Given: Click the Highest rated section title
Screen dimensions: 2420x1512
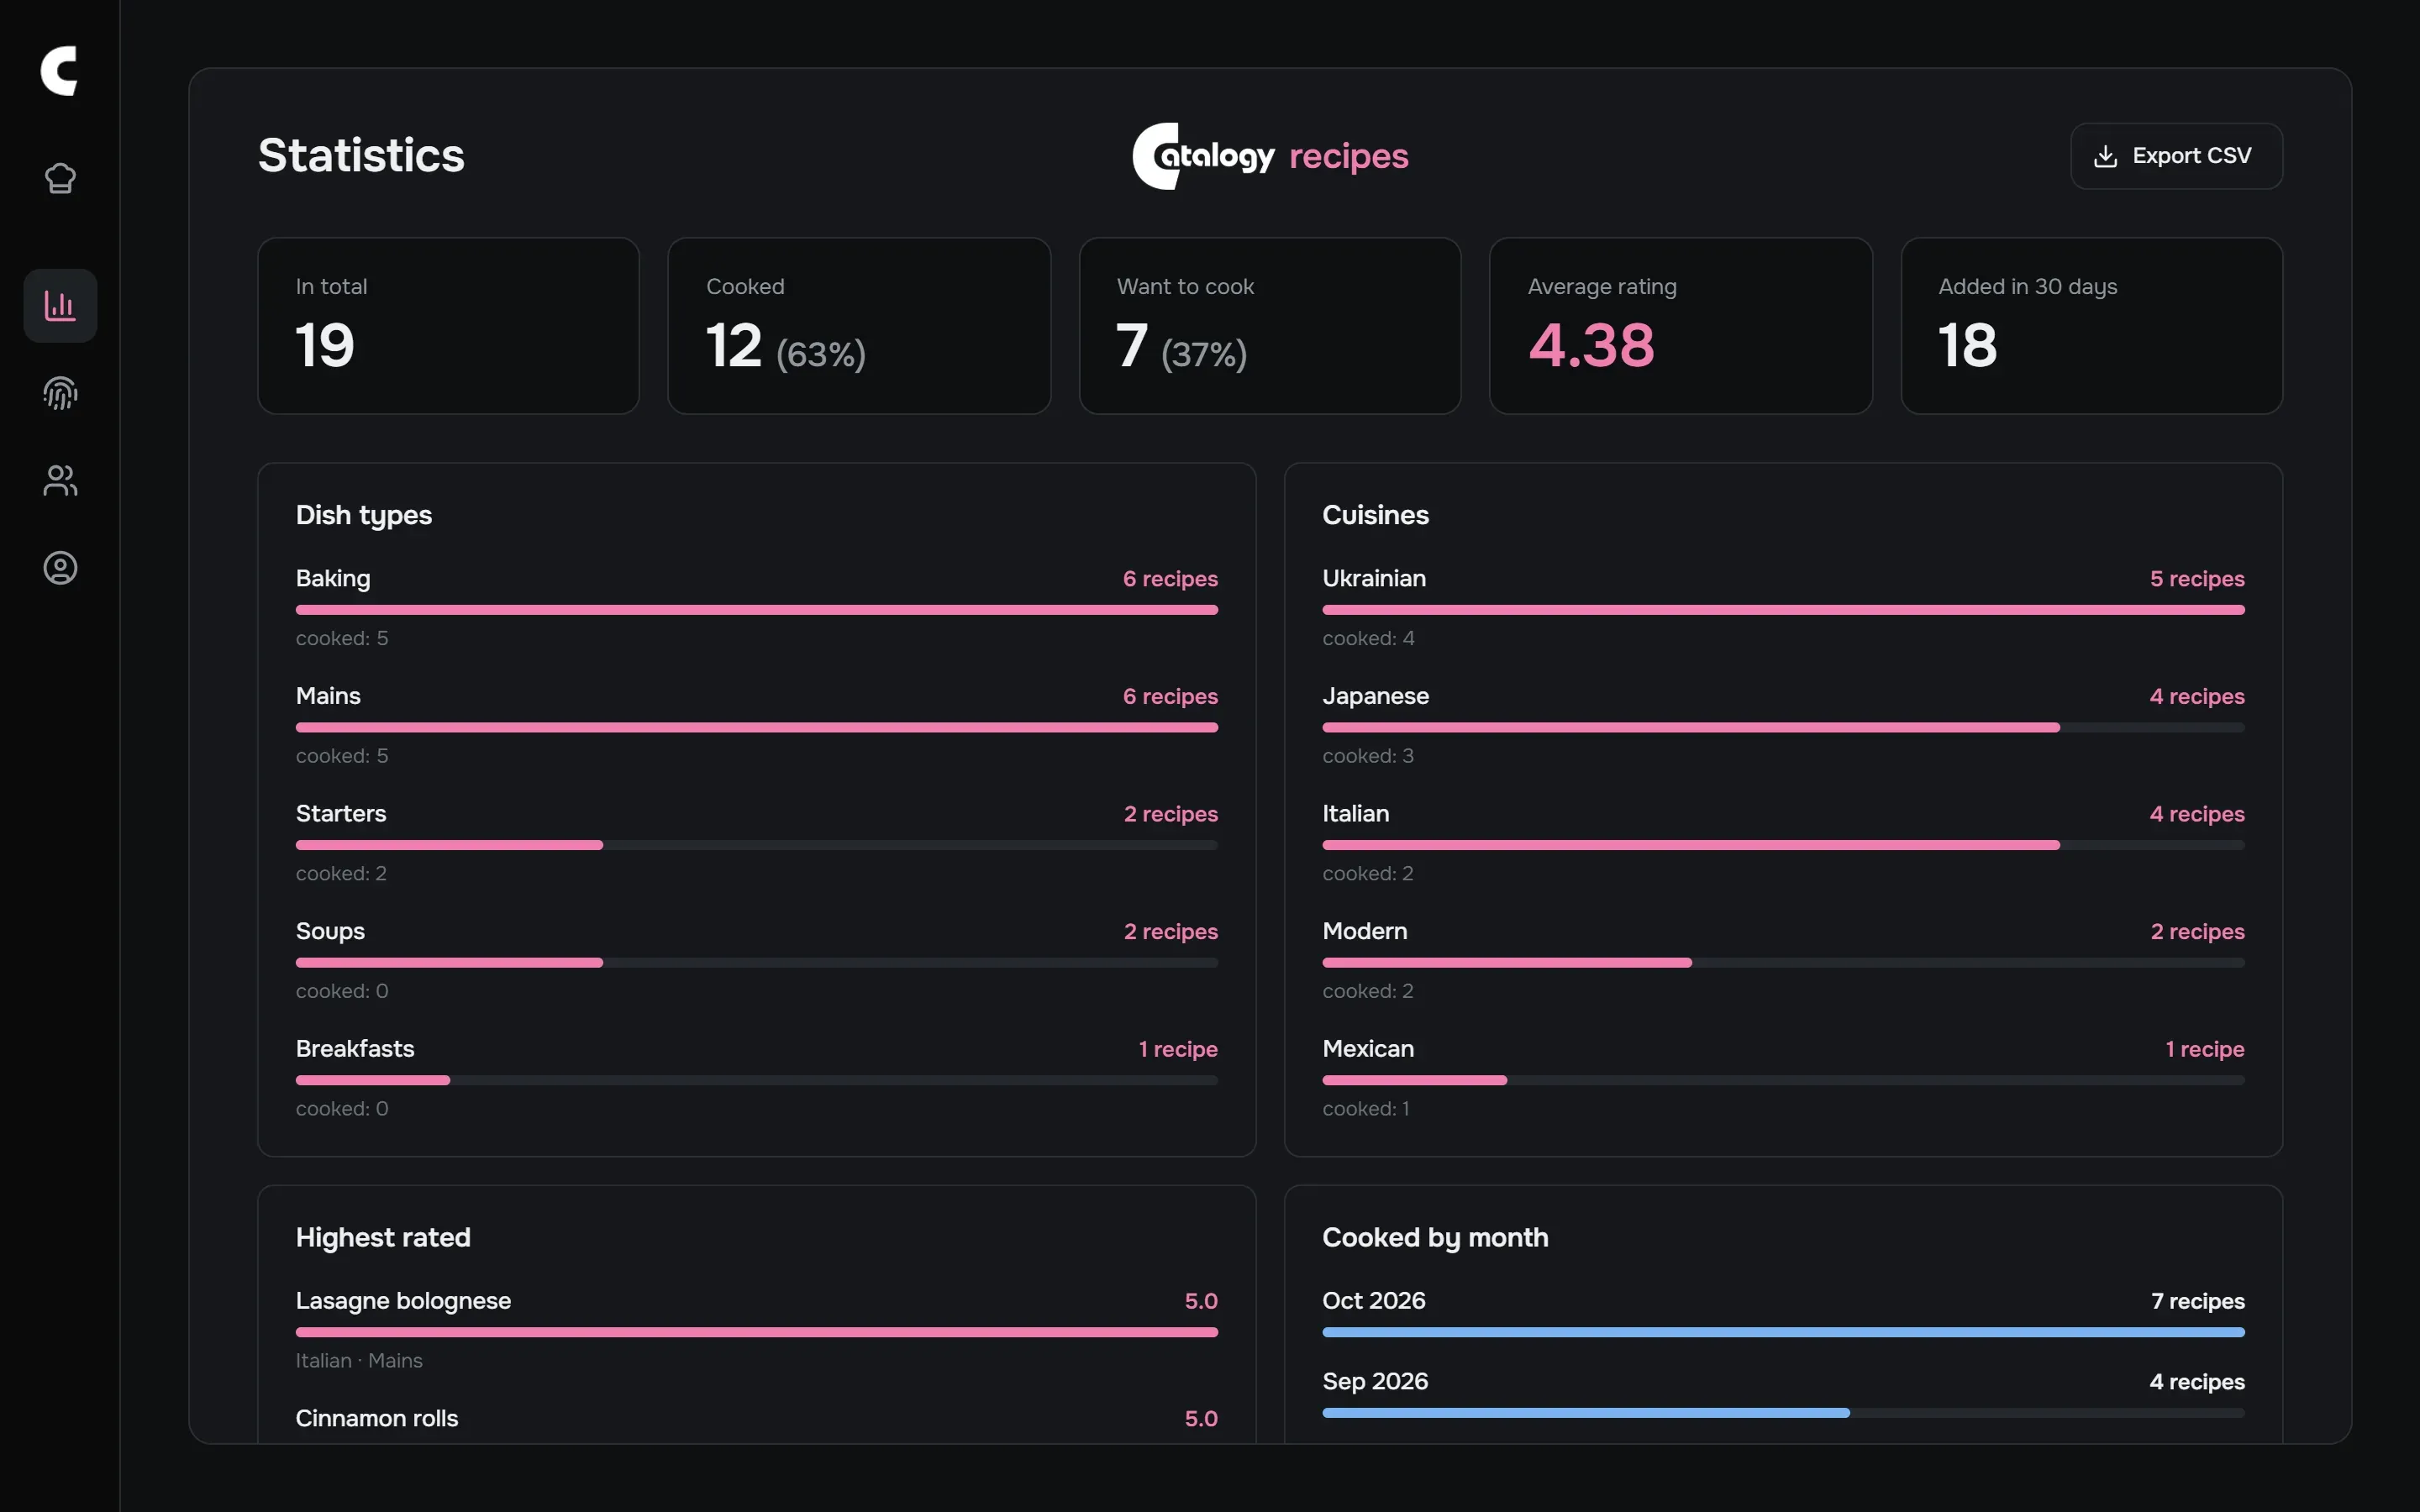Looking at the screenshot, I should coord(383,1238).
